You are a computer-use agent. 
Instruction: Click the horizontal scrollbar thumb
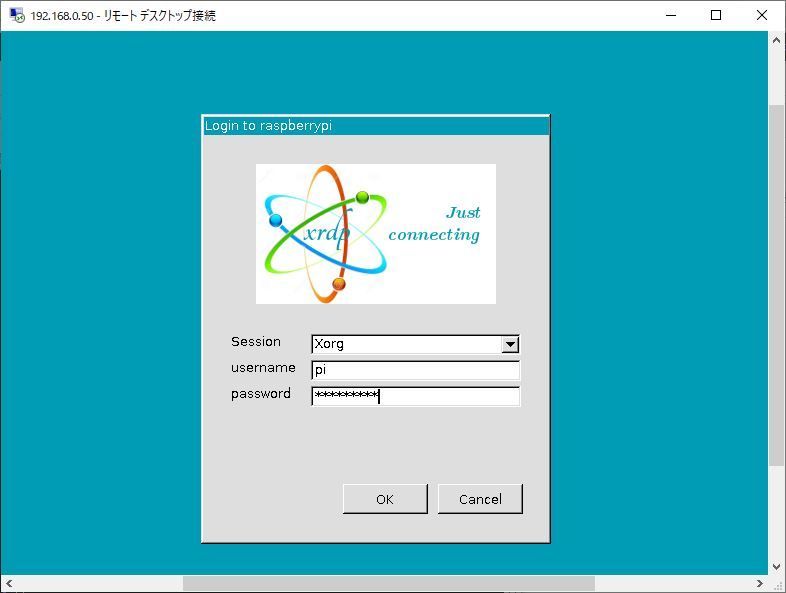tap(388, 583)
